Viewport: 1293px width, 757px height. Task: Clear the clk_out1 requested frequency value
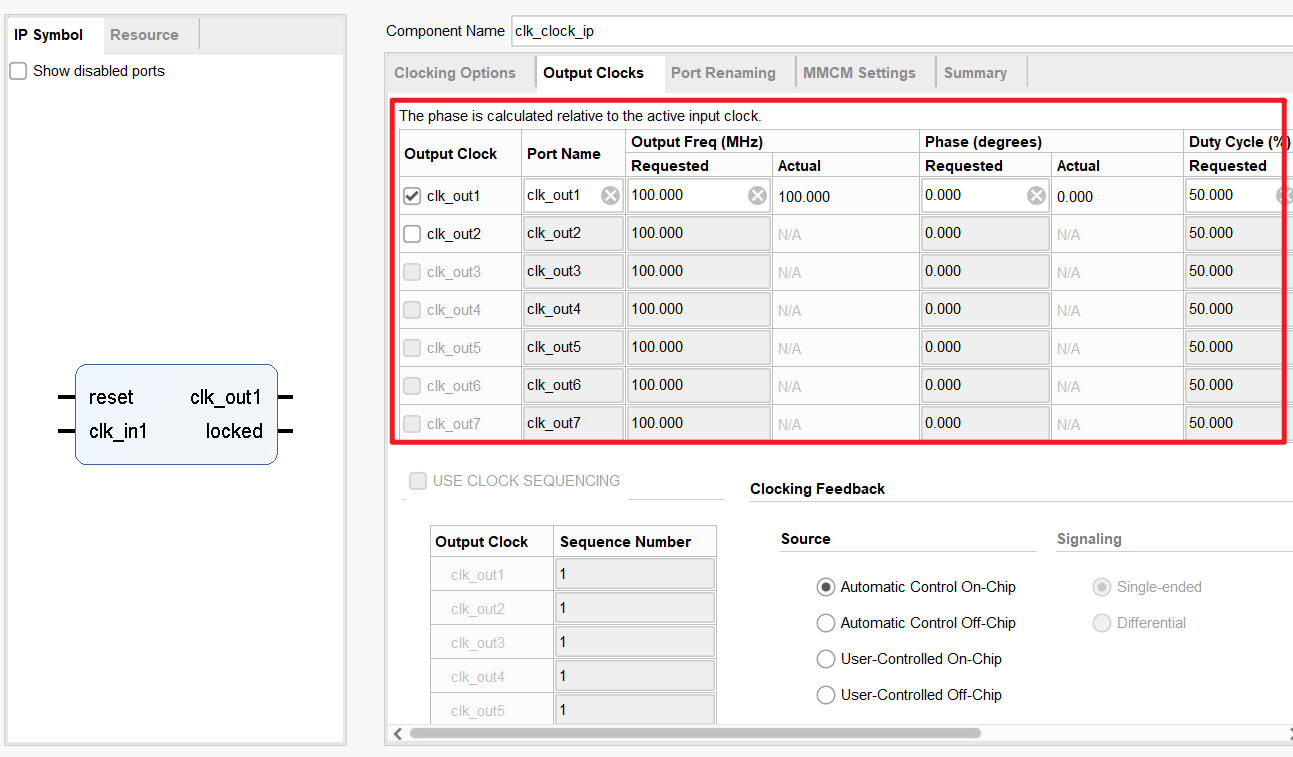click(x=758, y=196)
